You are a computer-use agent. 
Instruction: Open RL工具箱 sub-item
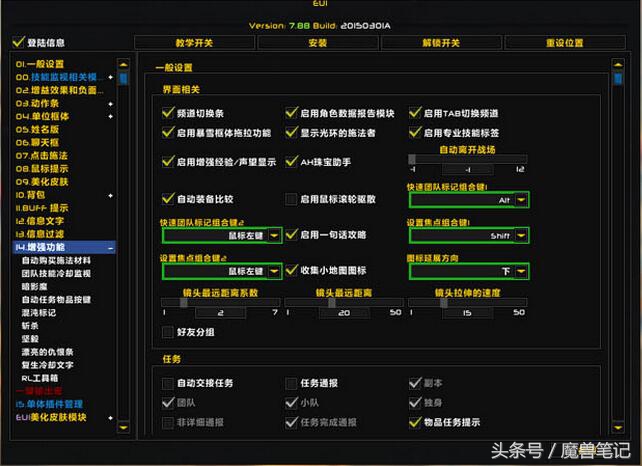[x=40, y=378]
